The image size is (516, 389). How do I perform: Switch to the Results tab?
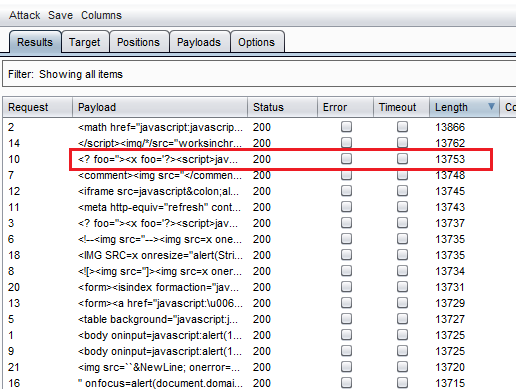(x=35, y=42)
